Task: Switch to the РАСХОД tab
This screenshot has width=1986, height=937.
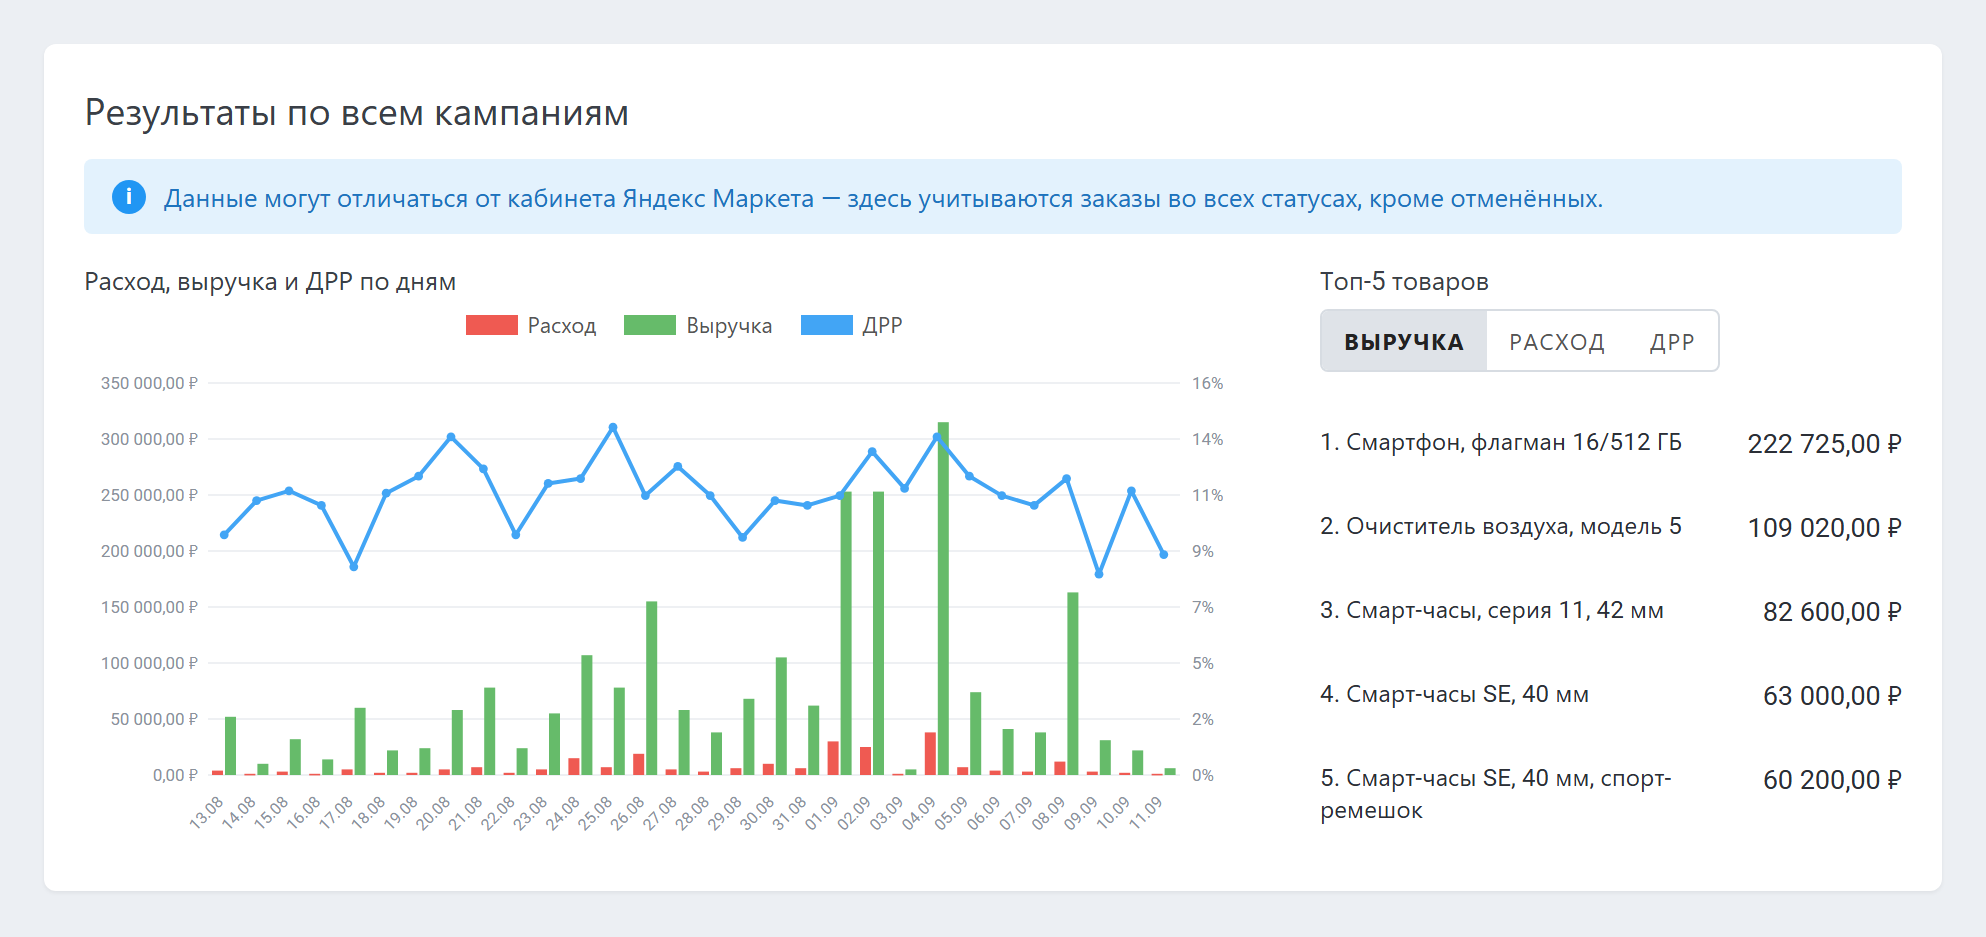Action: [1556, 342]
